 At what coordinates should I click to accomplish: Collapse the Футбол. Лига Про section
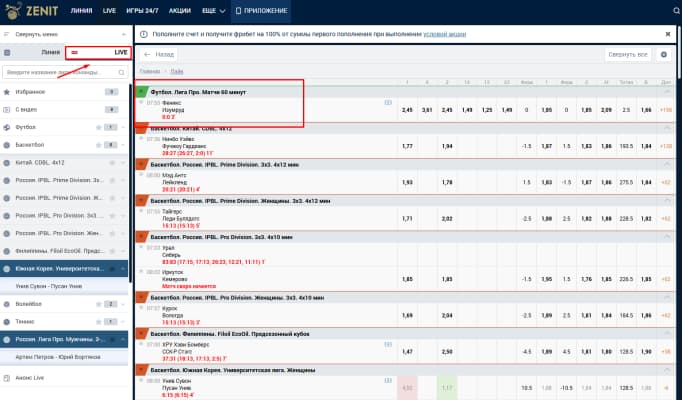pyautogui.click(x=667, y=92)
